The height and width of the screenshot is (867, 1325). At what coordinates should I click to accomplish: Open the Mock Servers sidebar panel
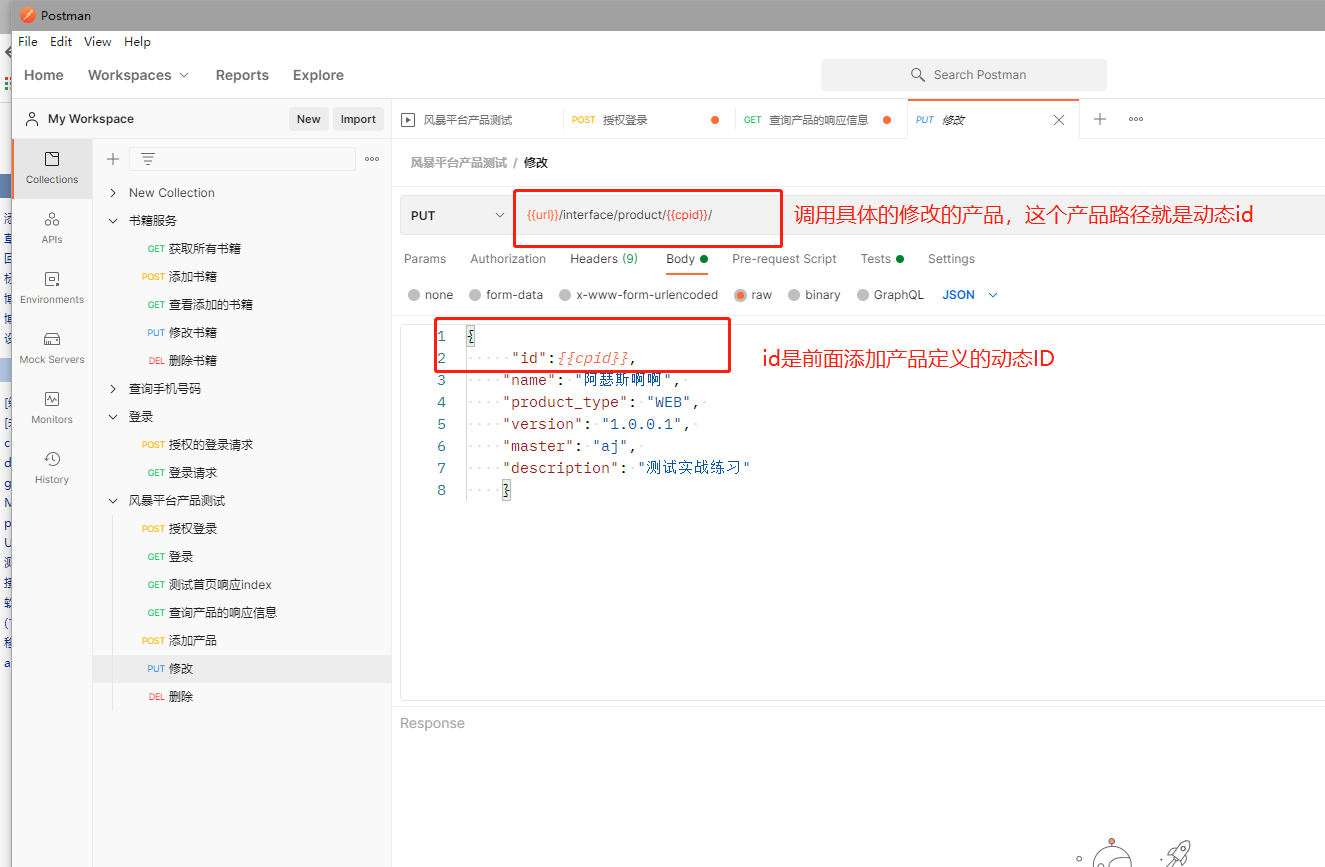[52, 348]
